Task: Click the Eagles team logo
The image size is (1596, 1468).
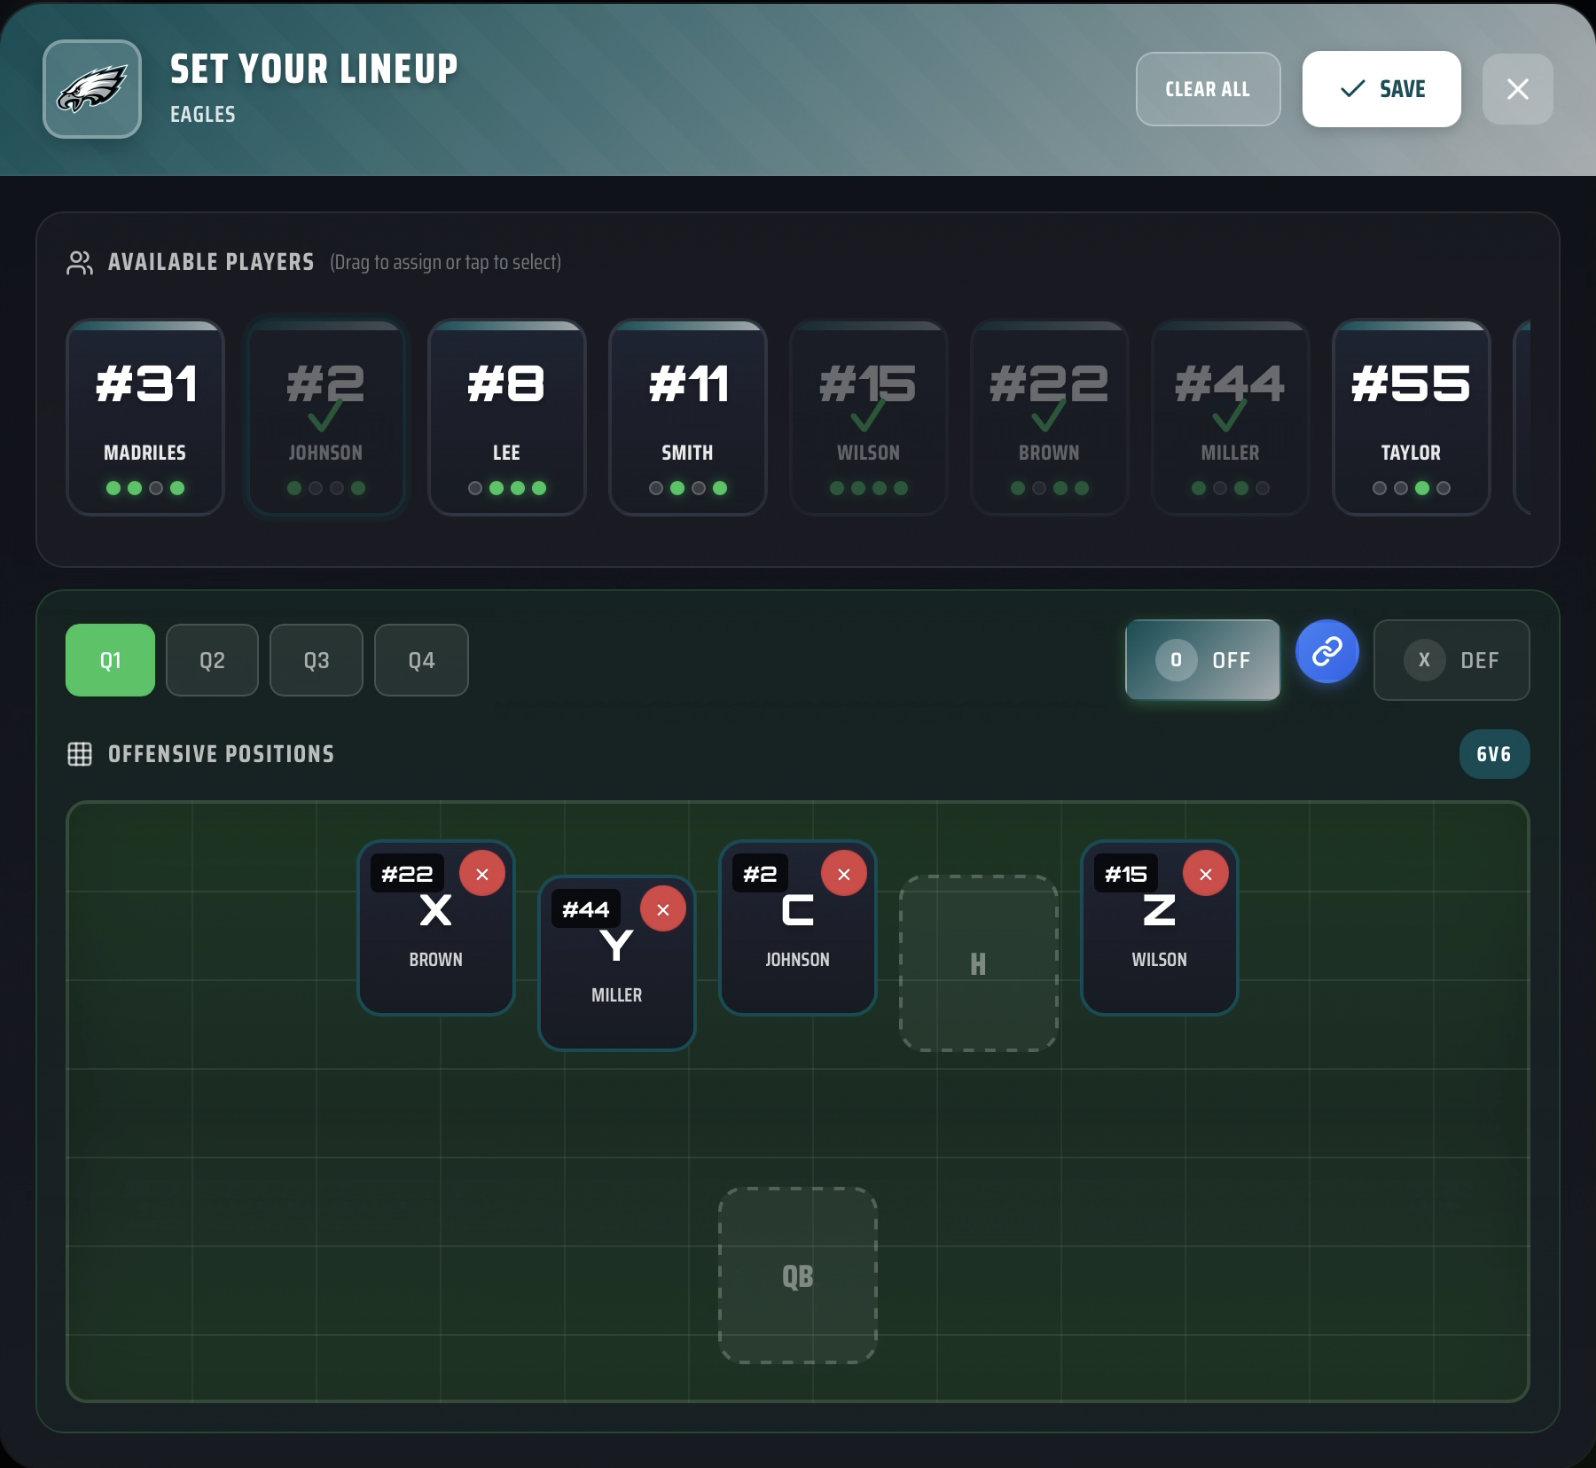Action: pyautogui.click(x=92, y=89)
